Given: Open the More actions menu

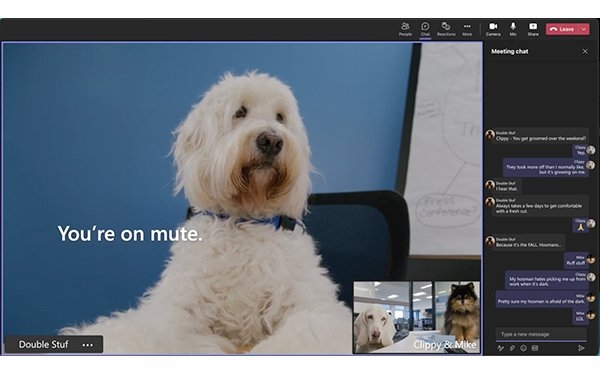Looking at the screenshot, I should pyautogui.click(x=467, y=29).
